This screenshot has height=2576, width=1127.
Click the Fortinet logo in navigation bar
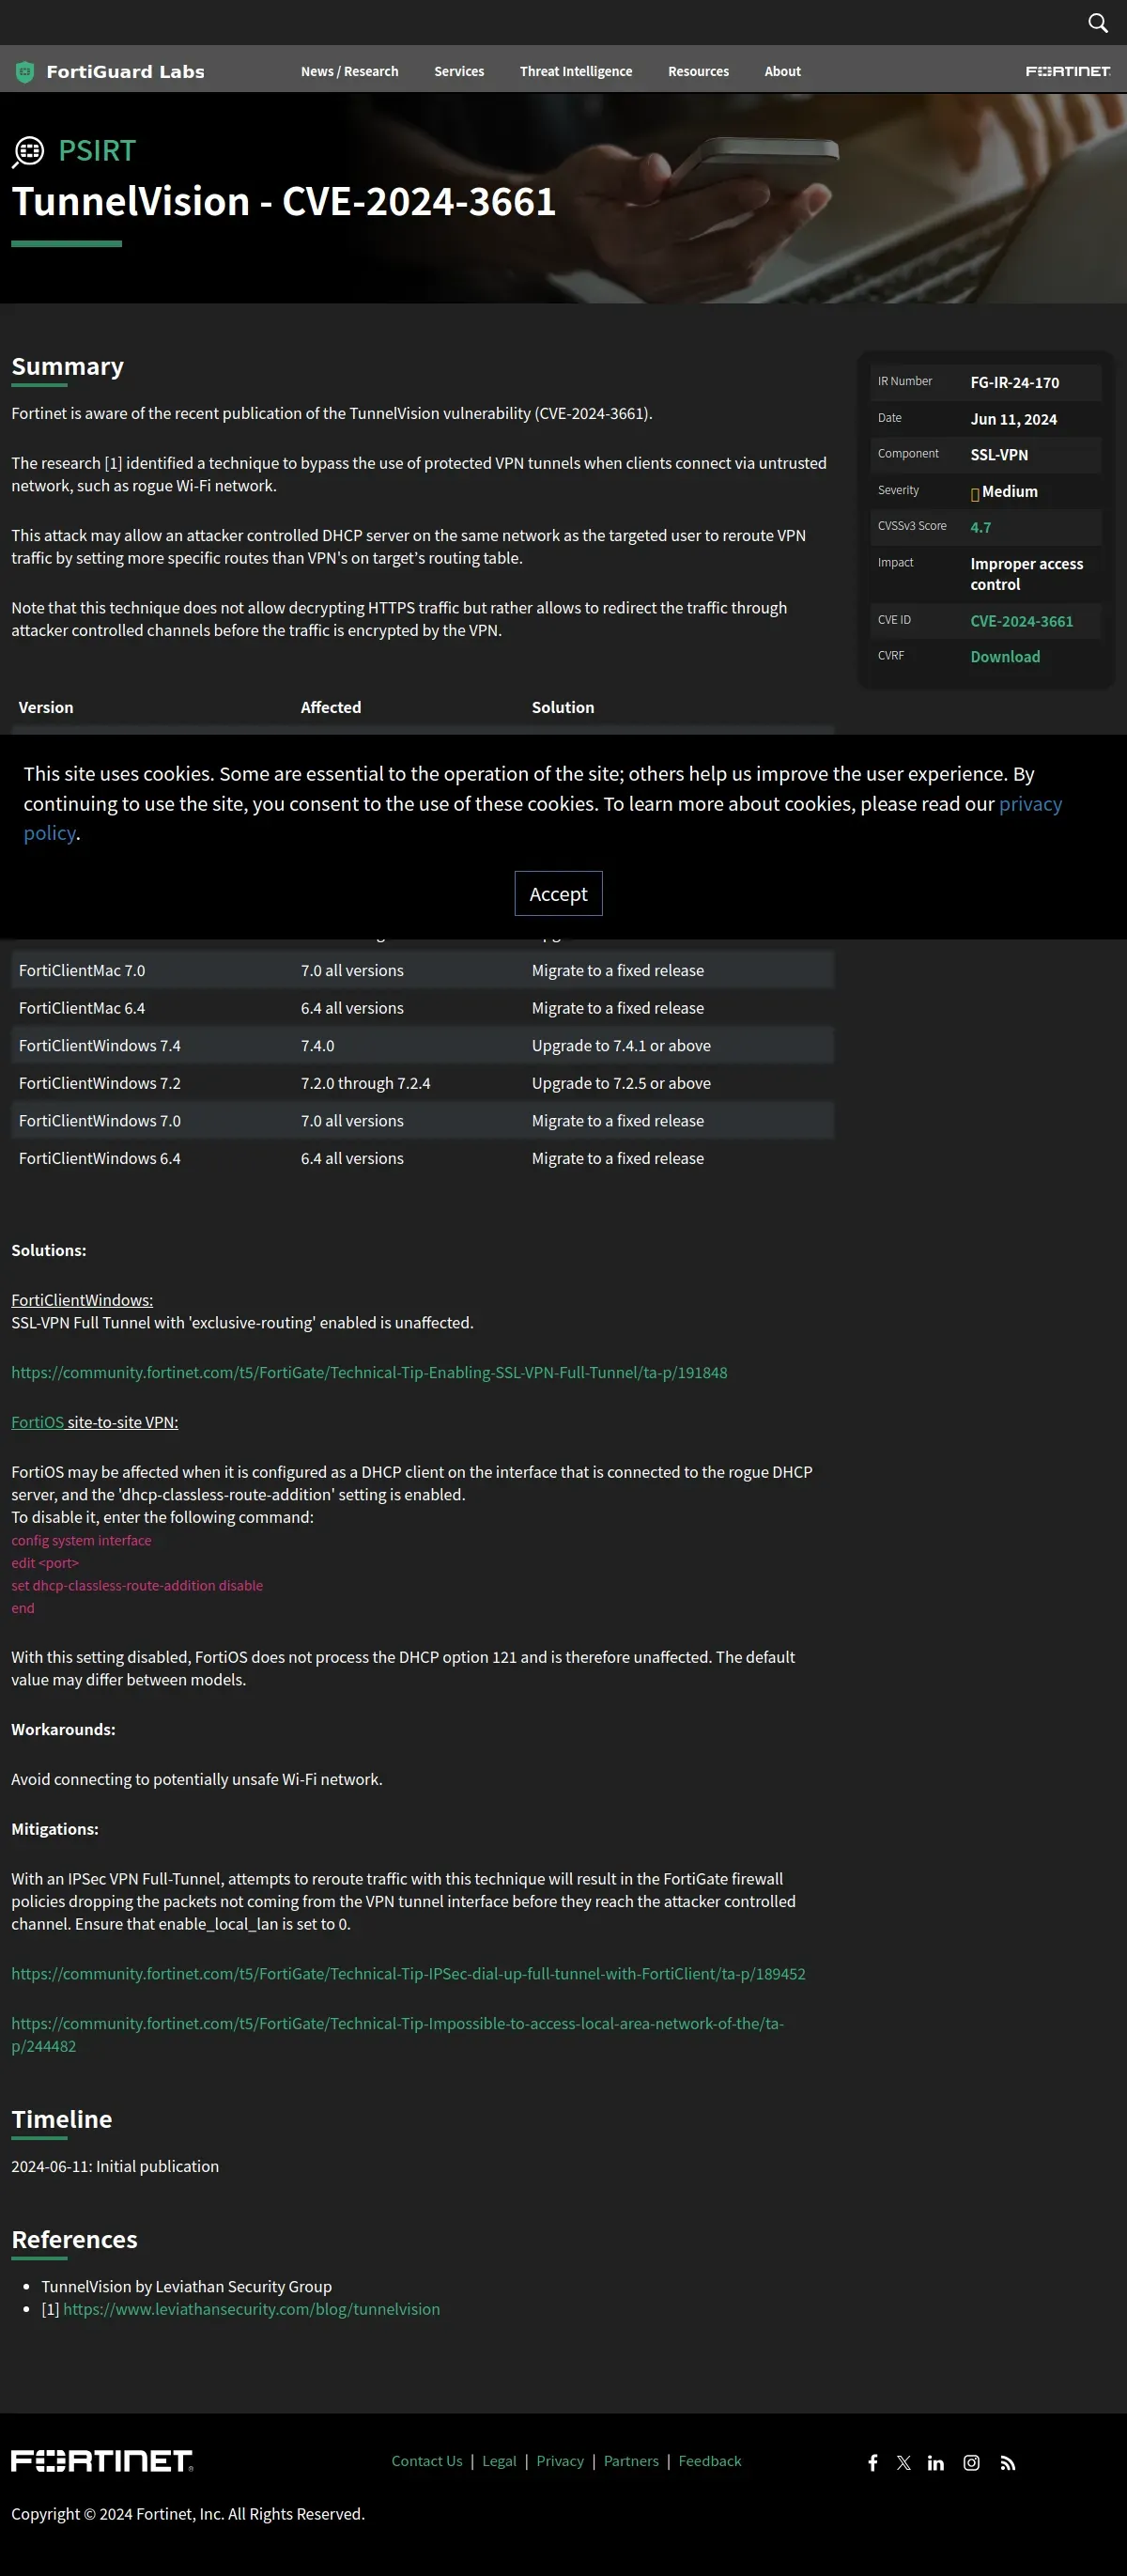pyautogui.click(x=1068, y=71)
